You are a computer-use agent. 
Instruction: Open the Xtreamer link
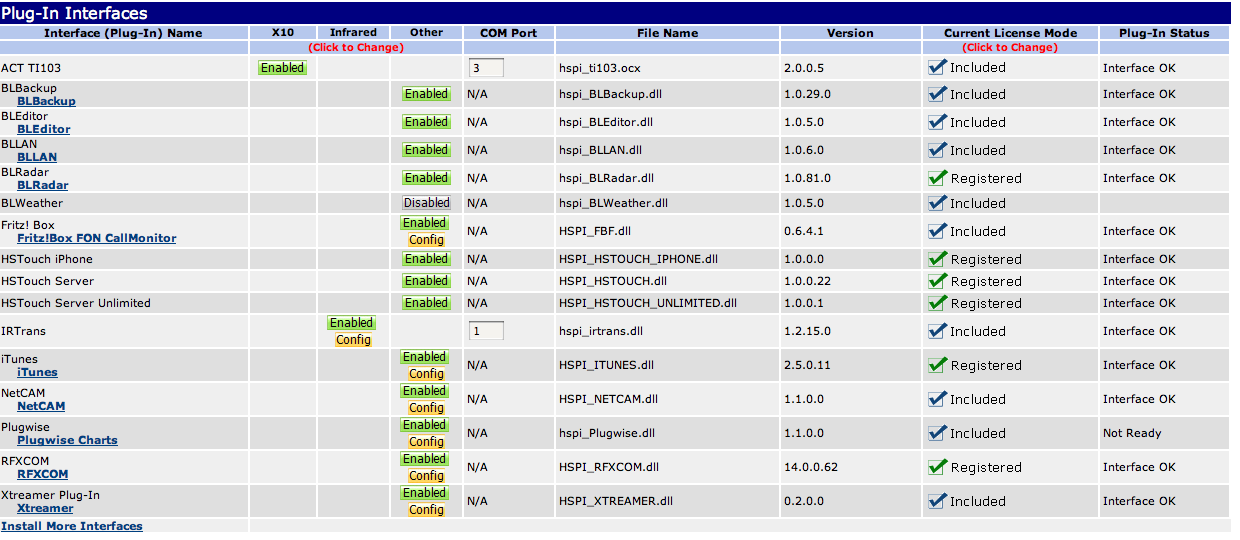tap(45, 508)
